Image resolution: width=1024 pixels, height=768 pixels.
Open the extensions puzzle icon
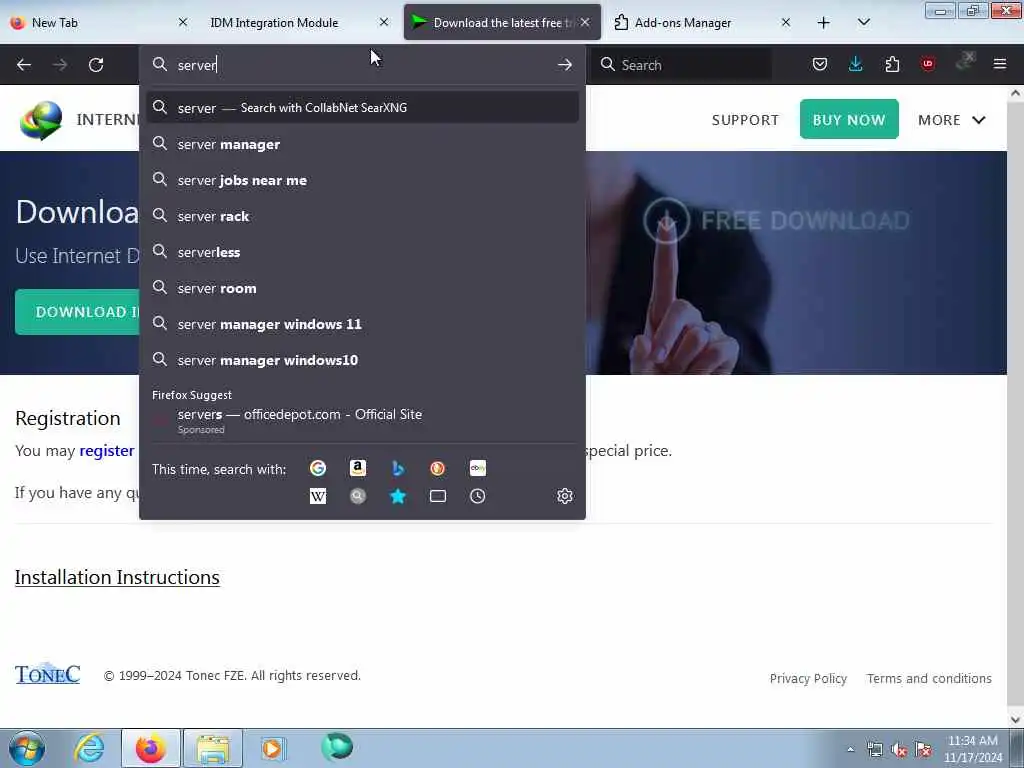(892, 64)
